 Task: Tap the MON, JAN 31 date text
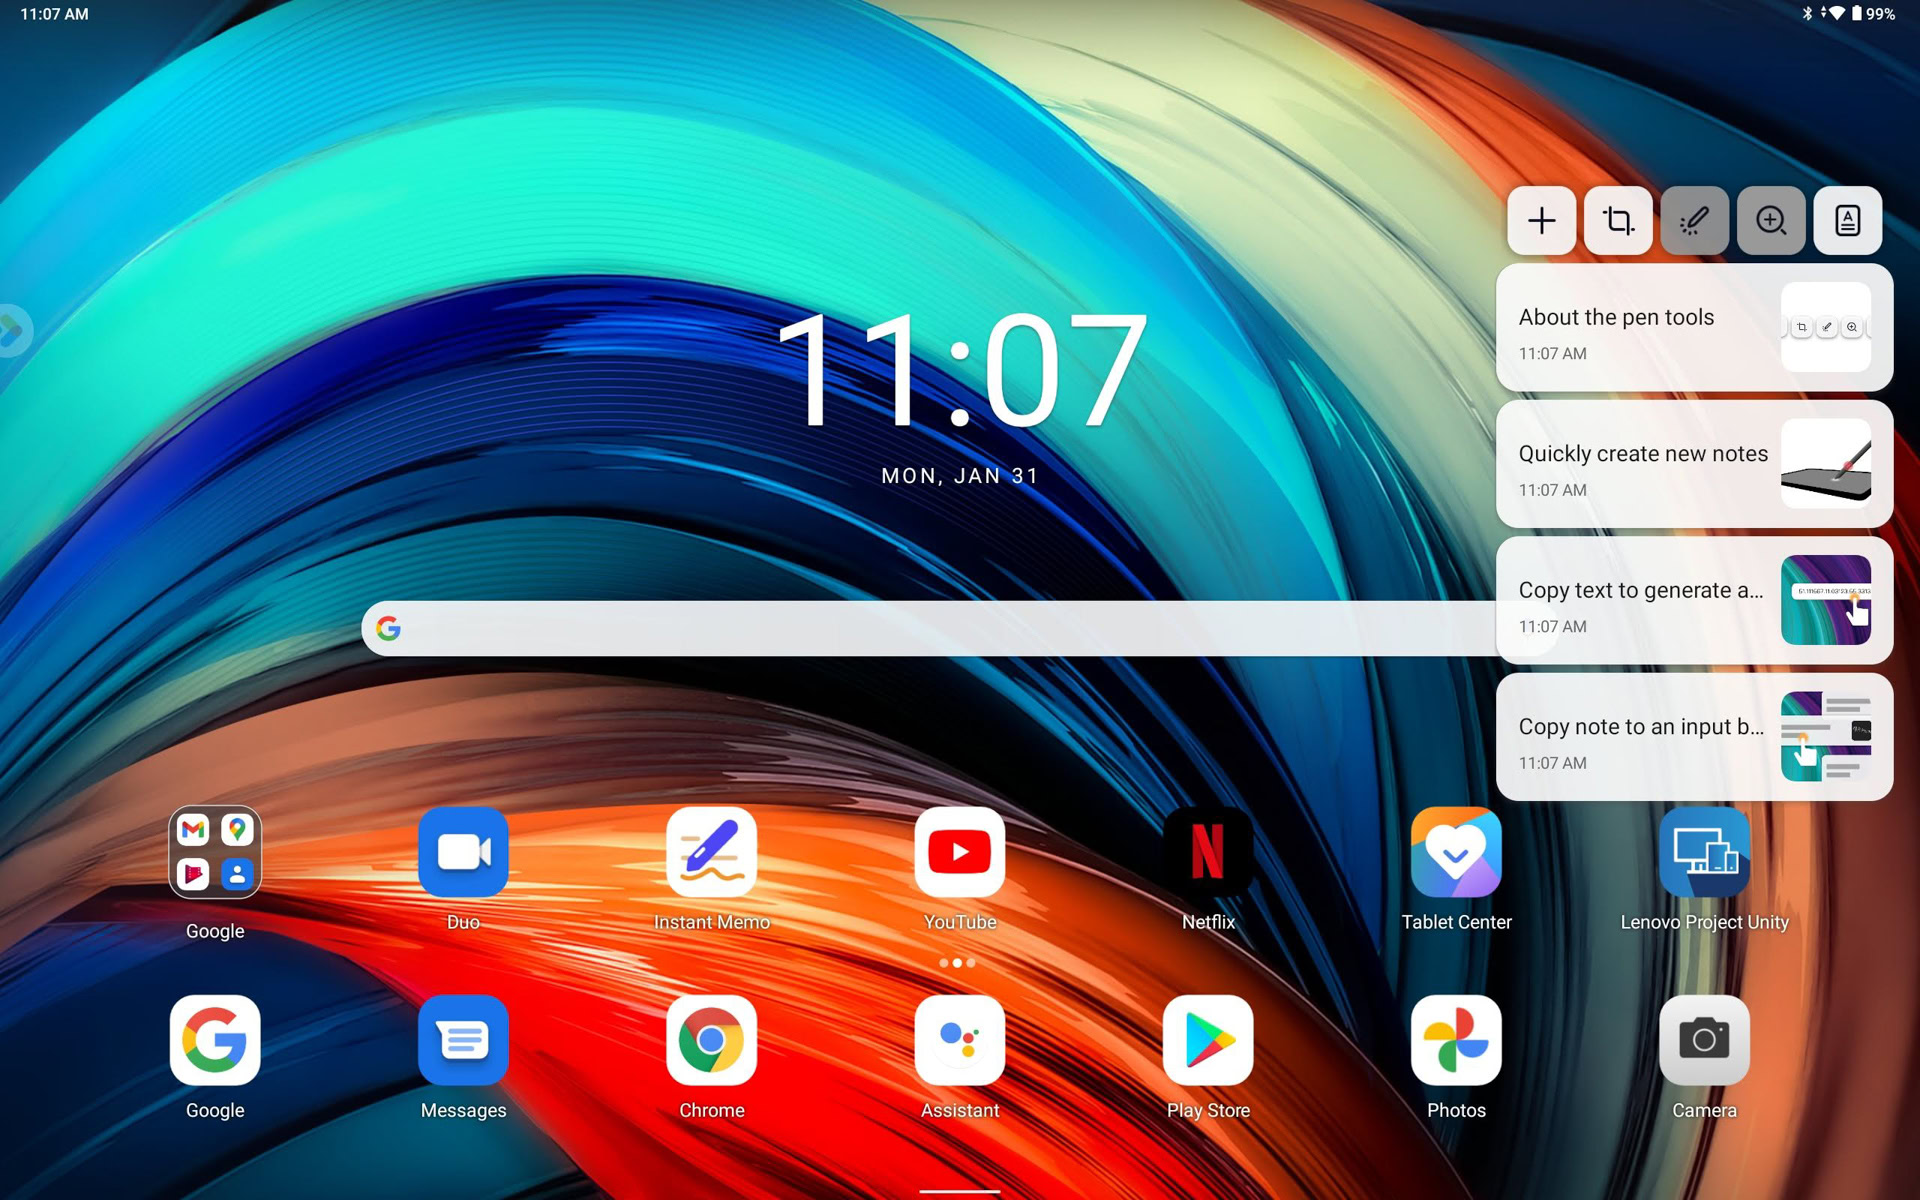(x=960, y=476)
